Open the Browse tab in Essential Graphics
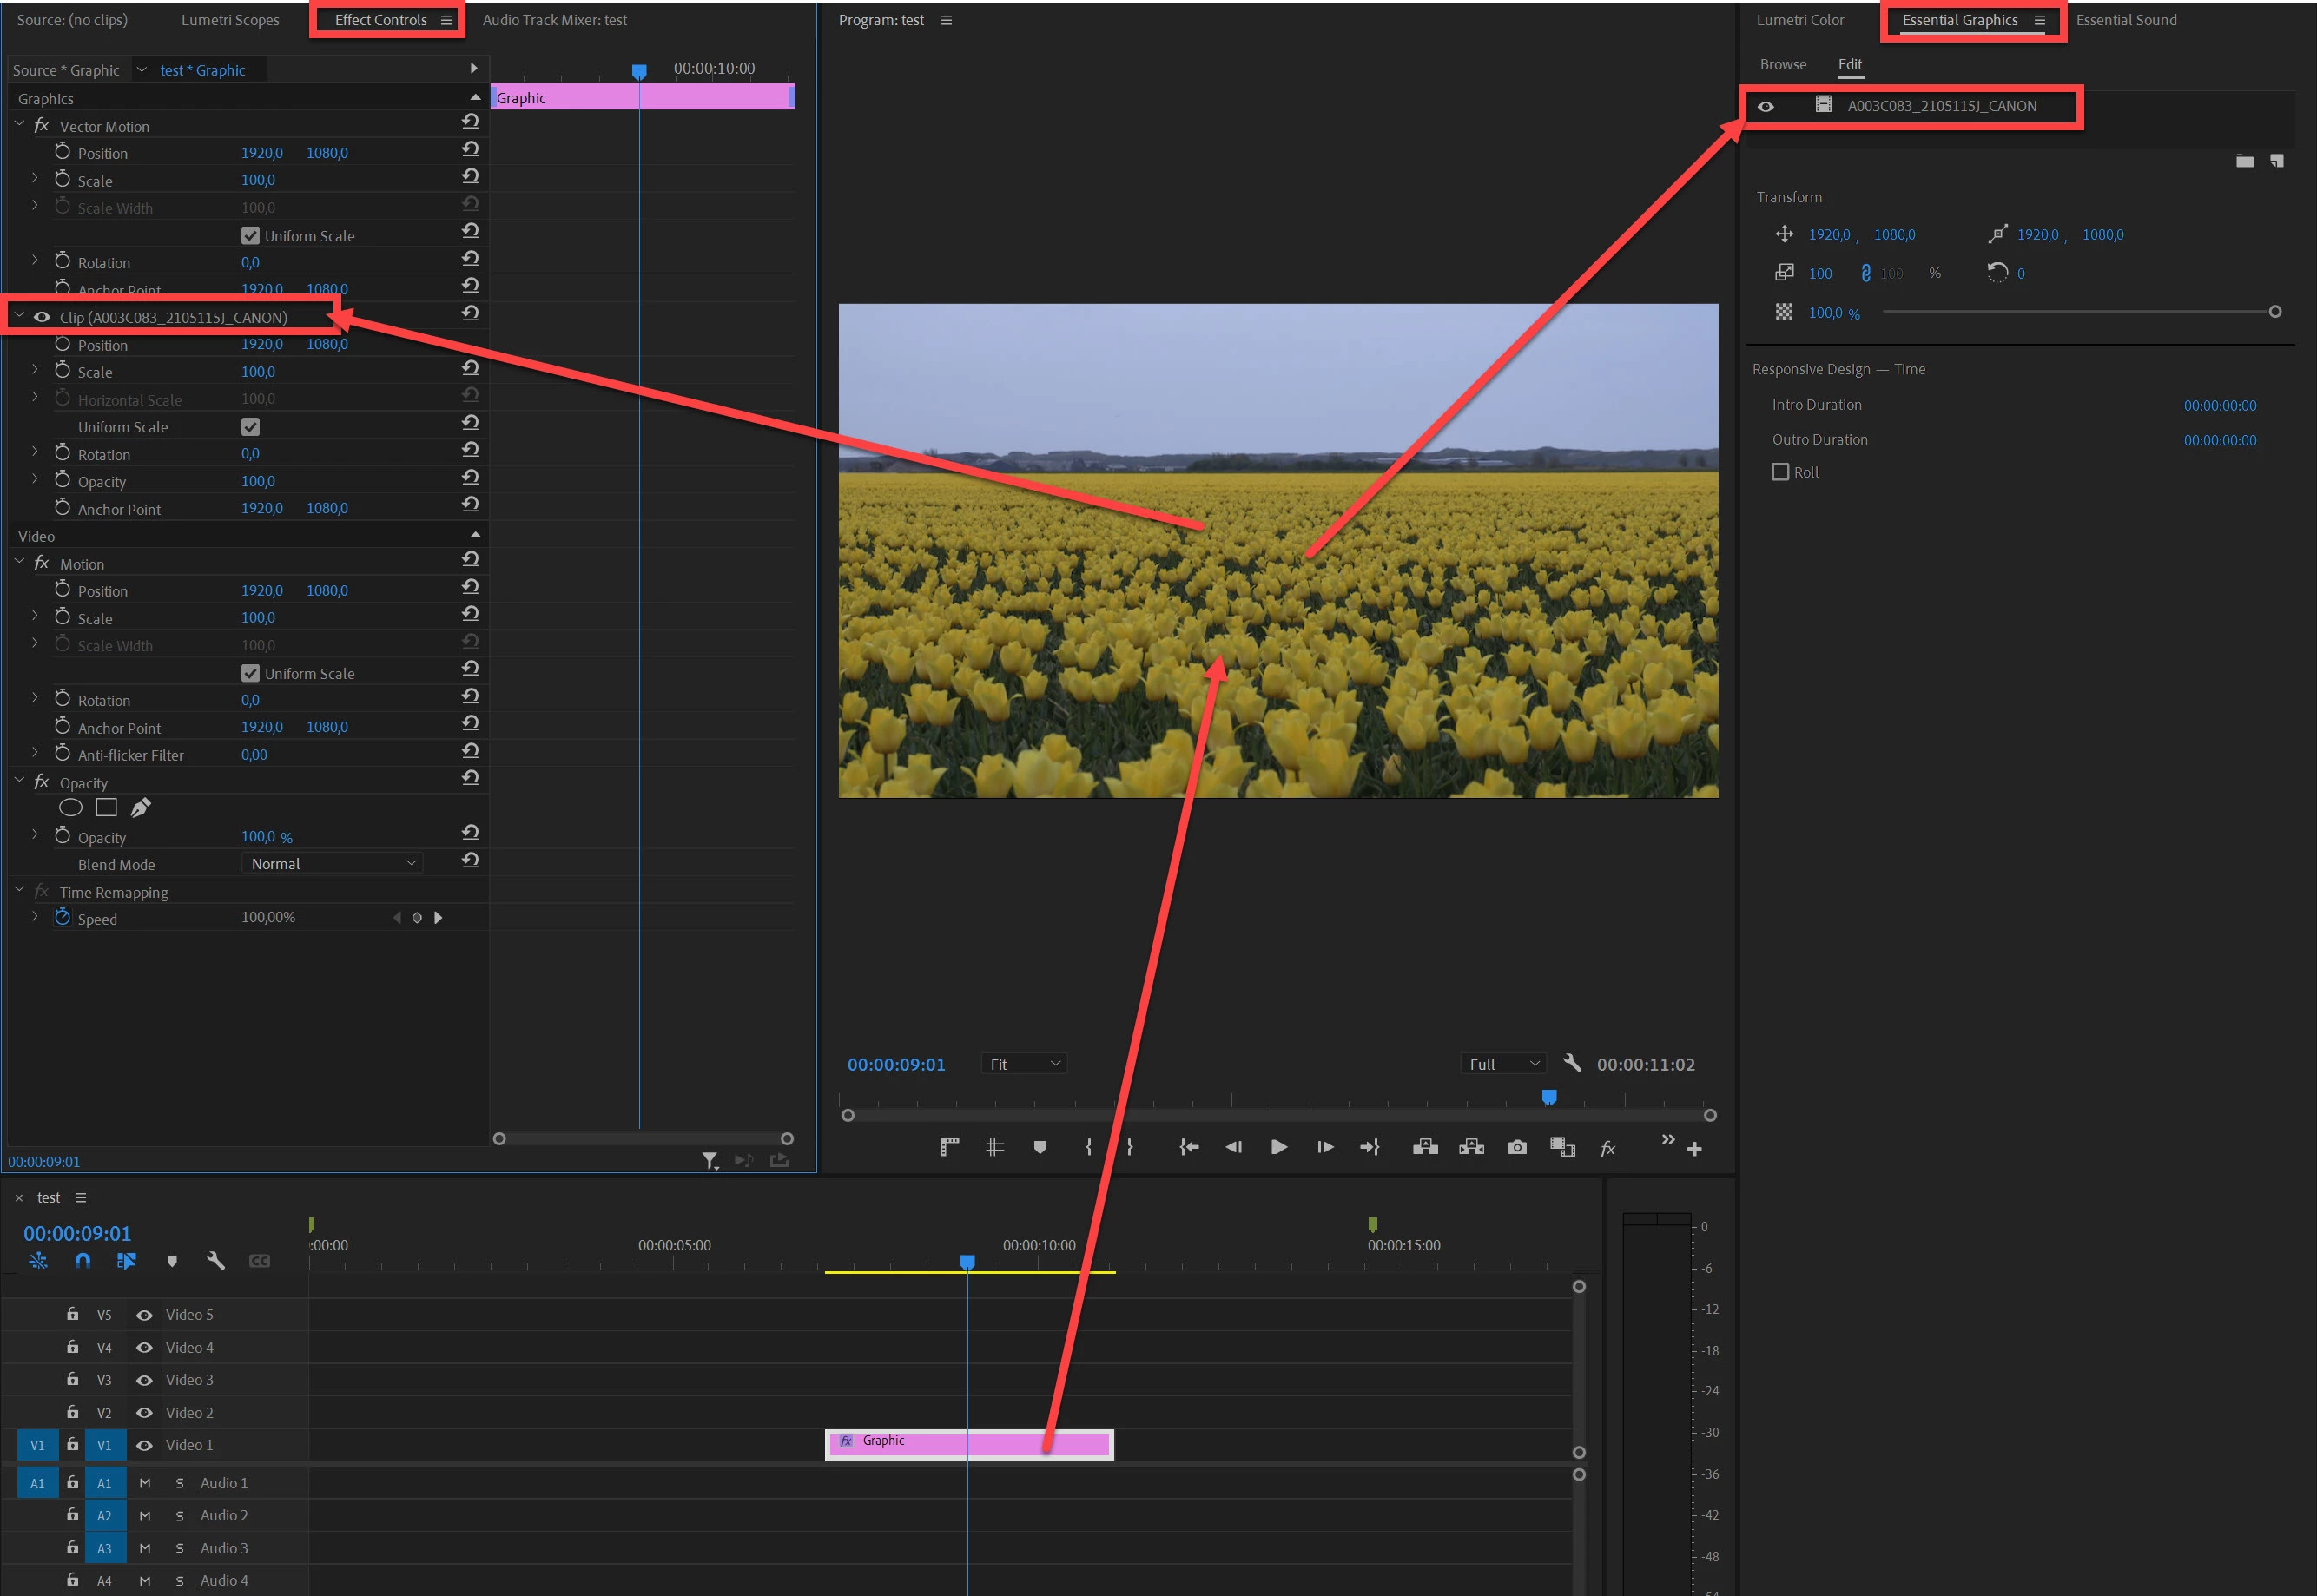2317x1596 pixels. 1783,64
